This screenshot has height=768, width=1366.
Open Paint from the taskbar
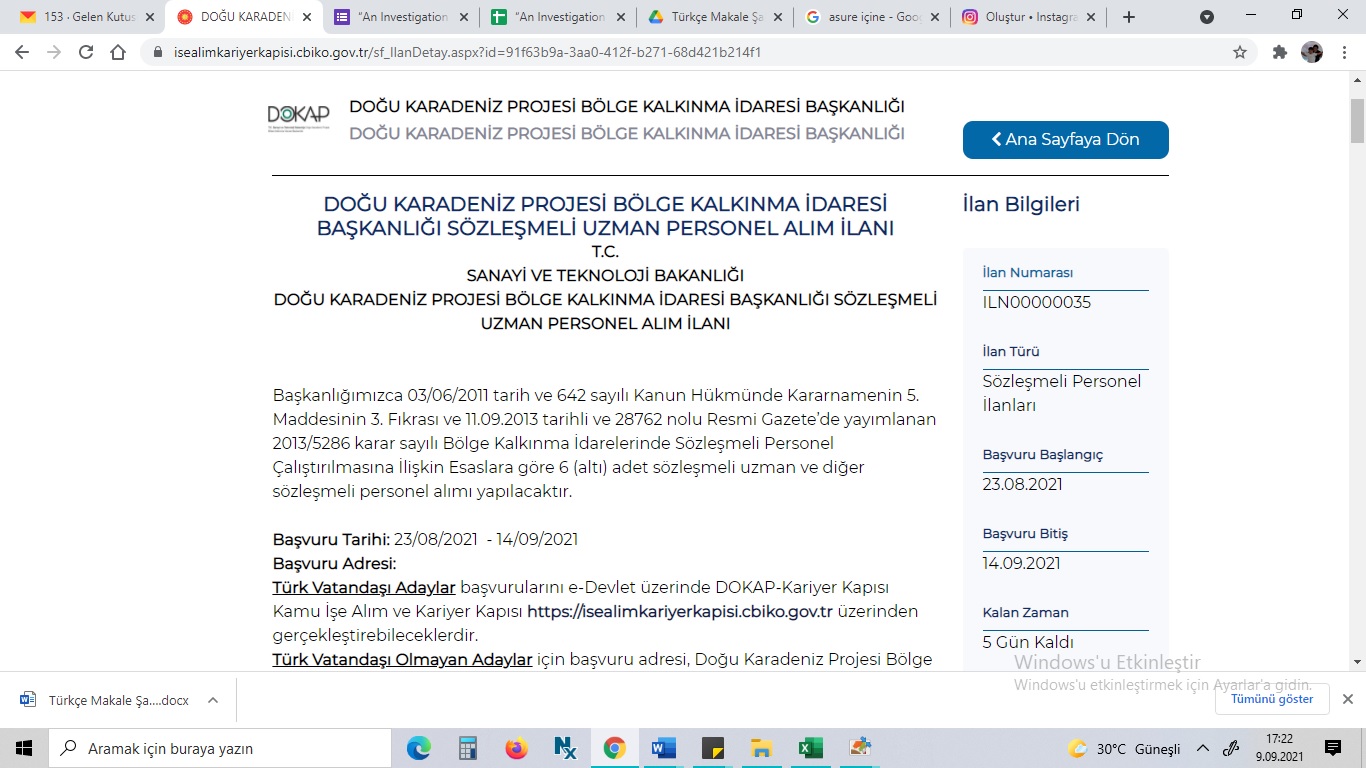[859, 748]
